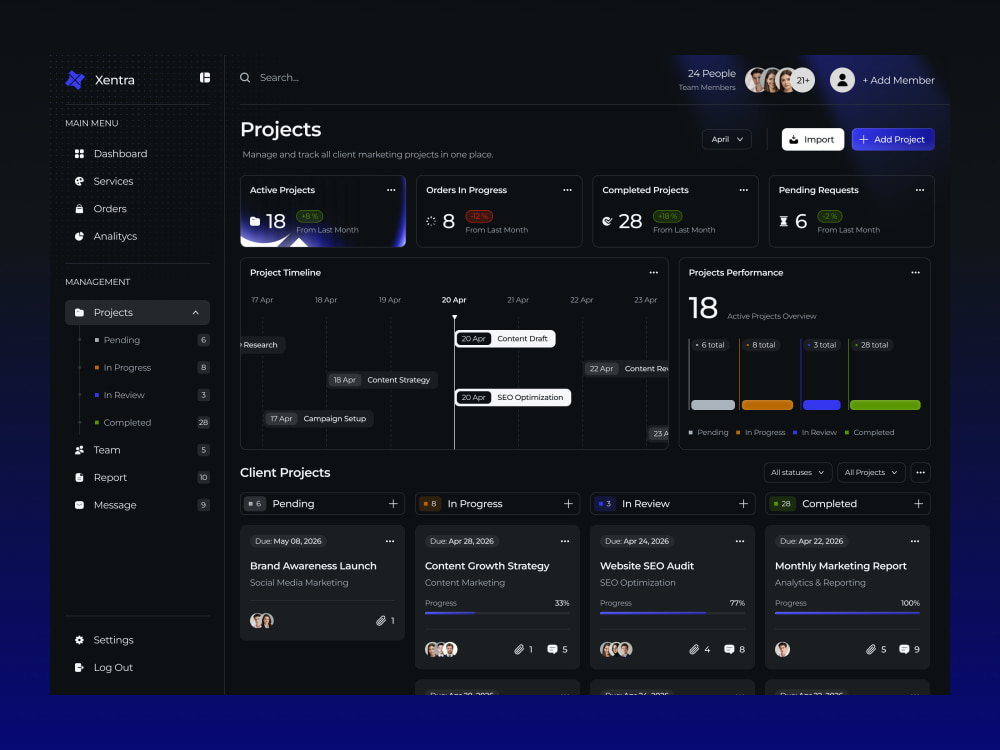The width and height of the screenshot is (1000, 750).
Task: Click the Campaign Setup timeline task
Action: coord(320,418)
